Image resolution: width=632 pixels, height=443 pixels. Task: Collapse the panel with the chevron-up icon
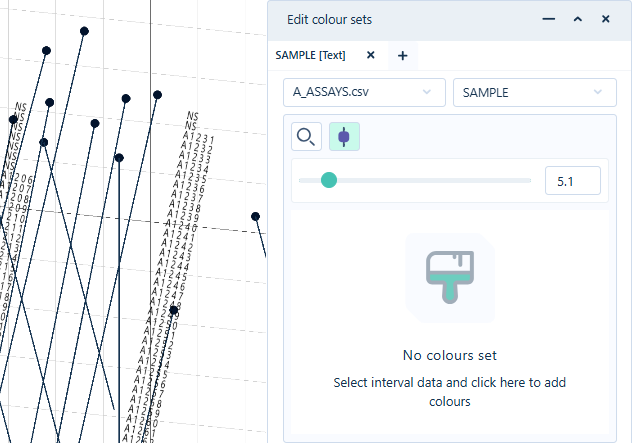pos(577,19)
